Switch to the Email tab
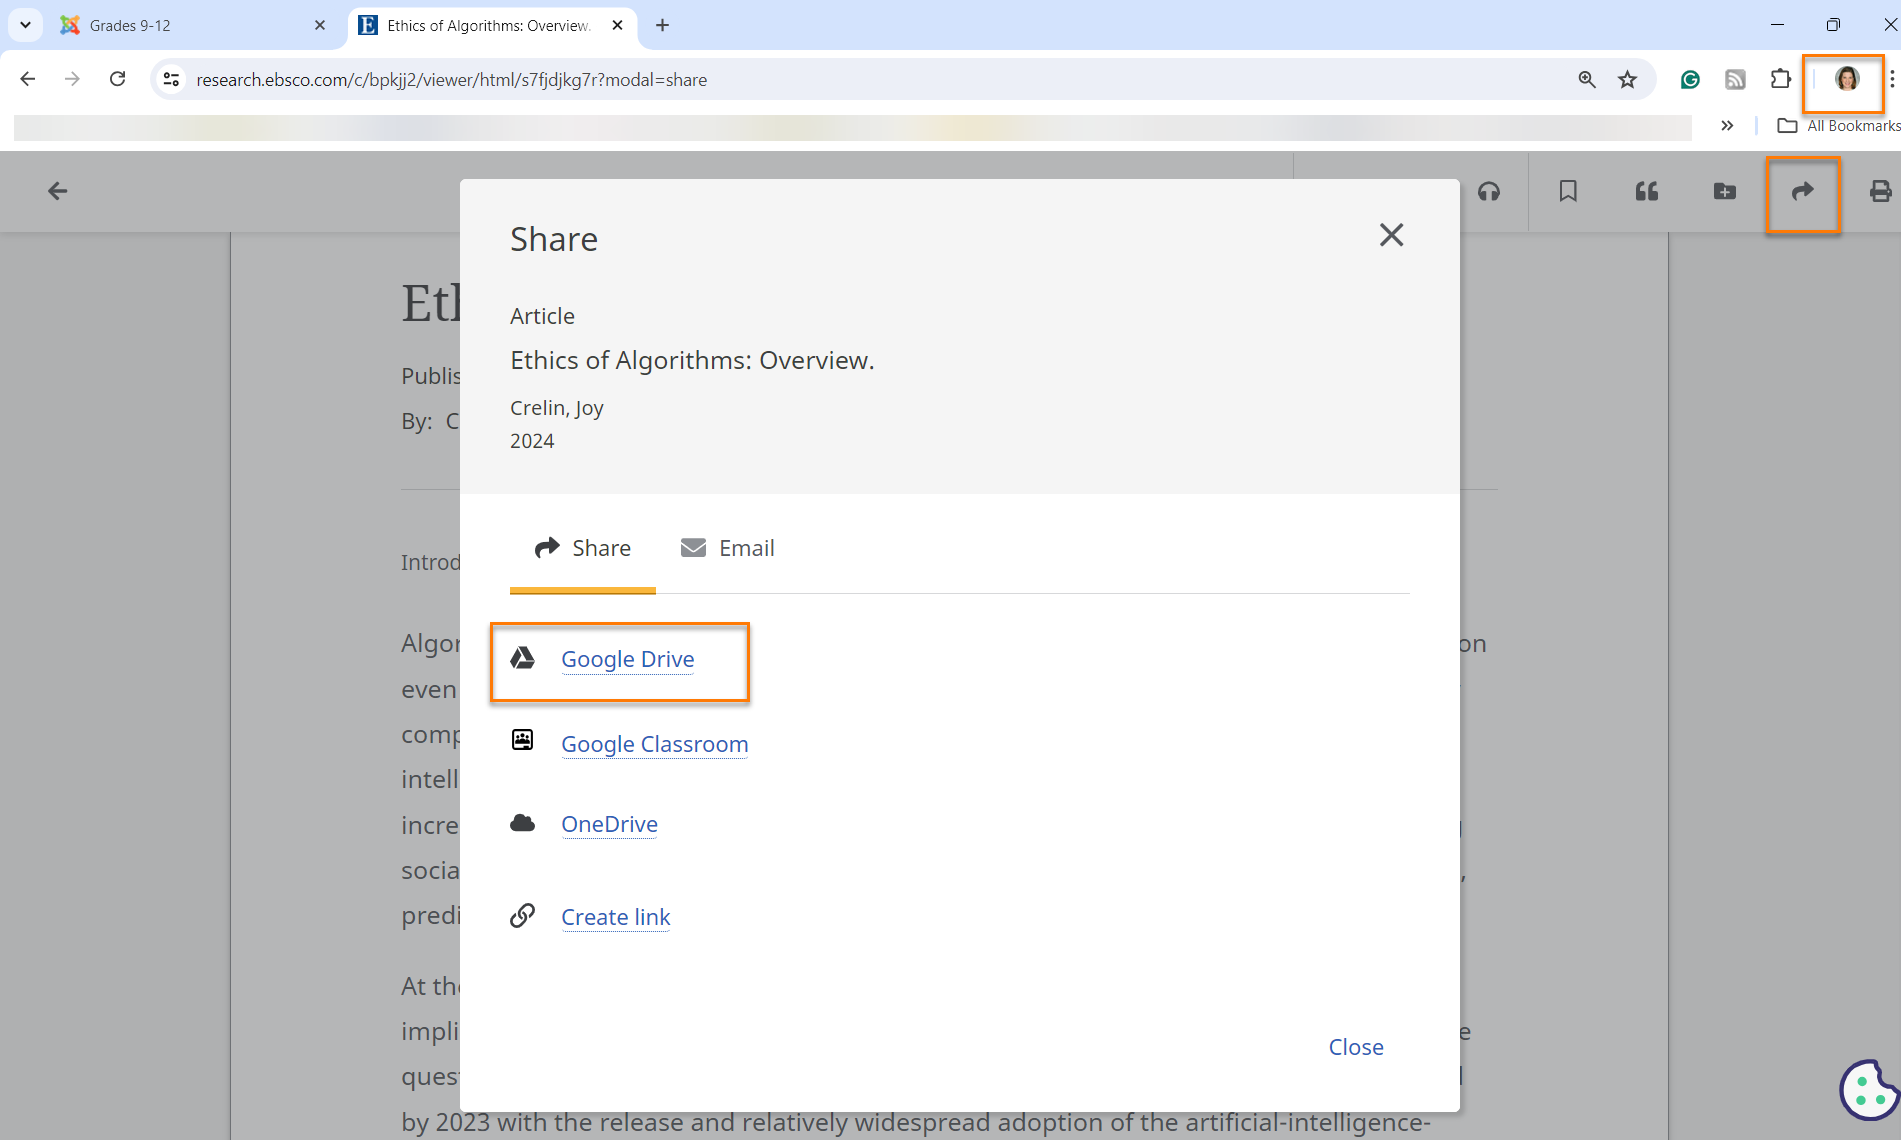 tap(727, 548)
